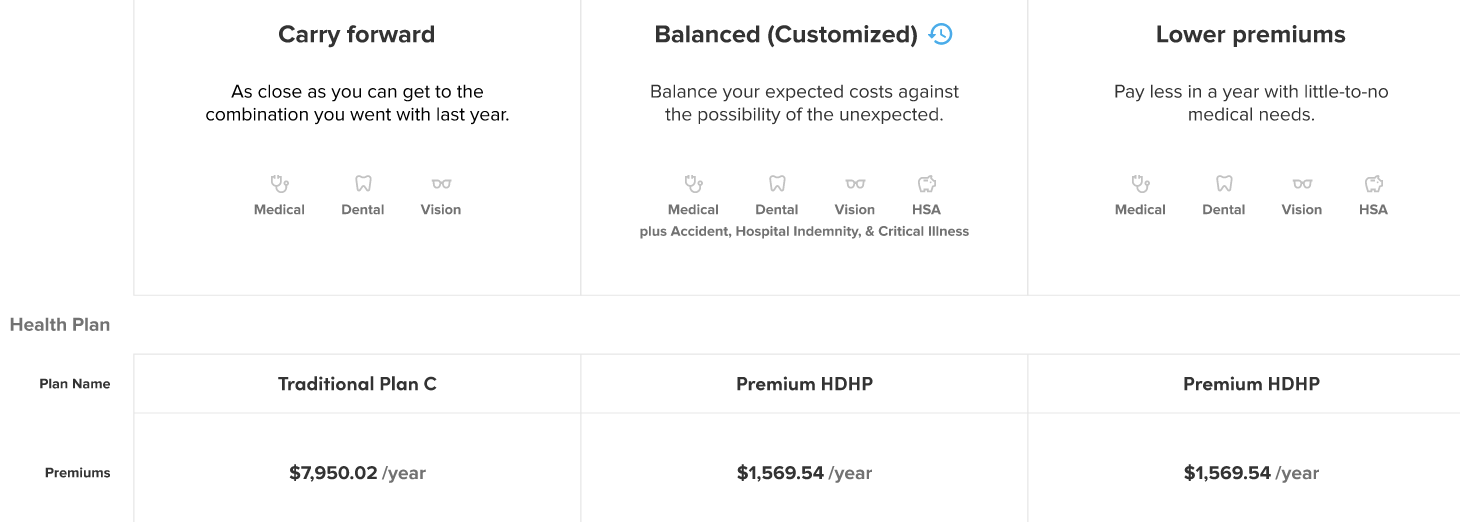The height and width of the screenshot is (522, 1460).
Task: Click the Medical stethoscope icon under Carry forward
Action: [280, 184]
